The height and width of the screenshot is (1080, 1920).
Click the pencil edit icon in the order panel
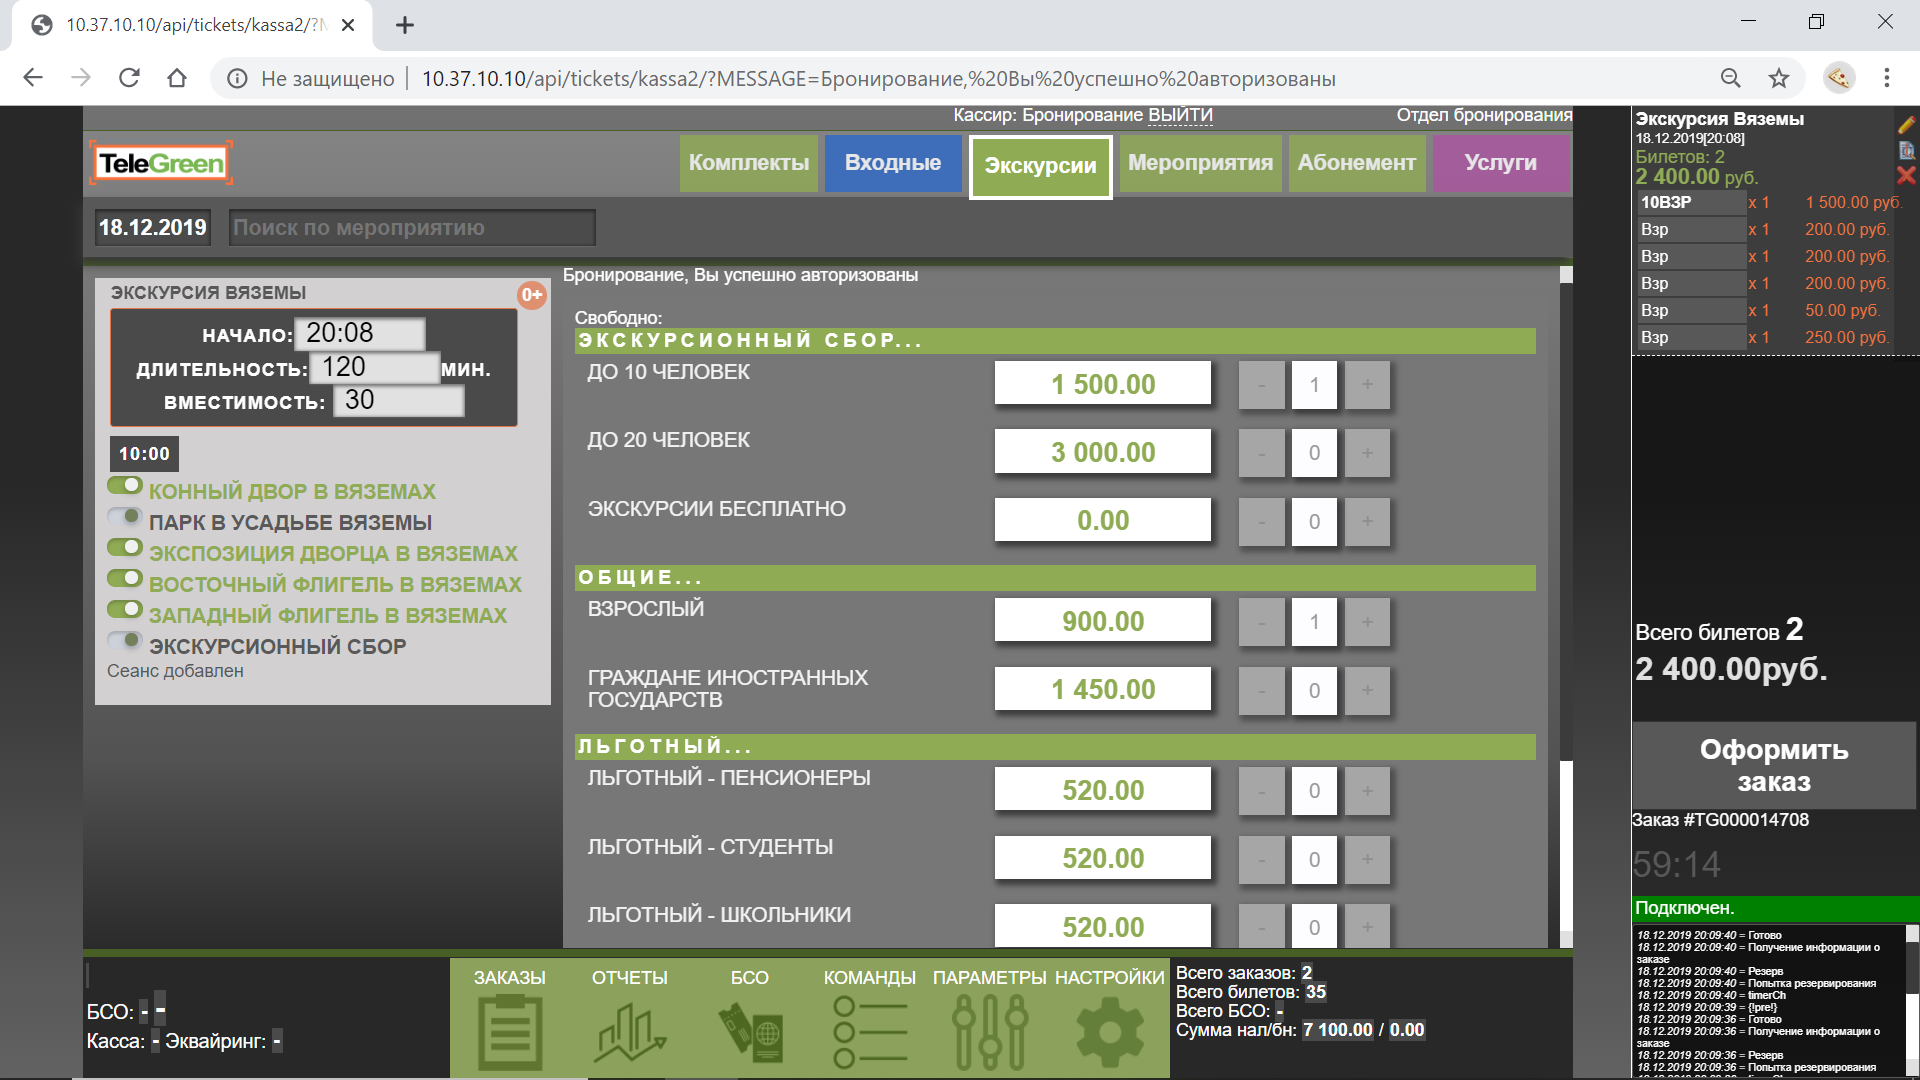pos(1906,125)
